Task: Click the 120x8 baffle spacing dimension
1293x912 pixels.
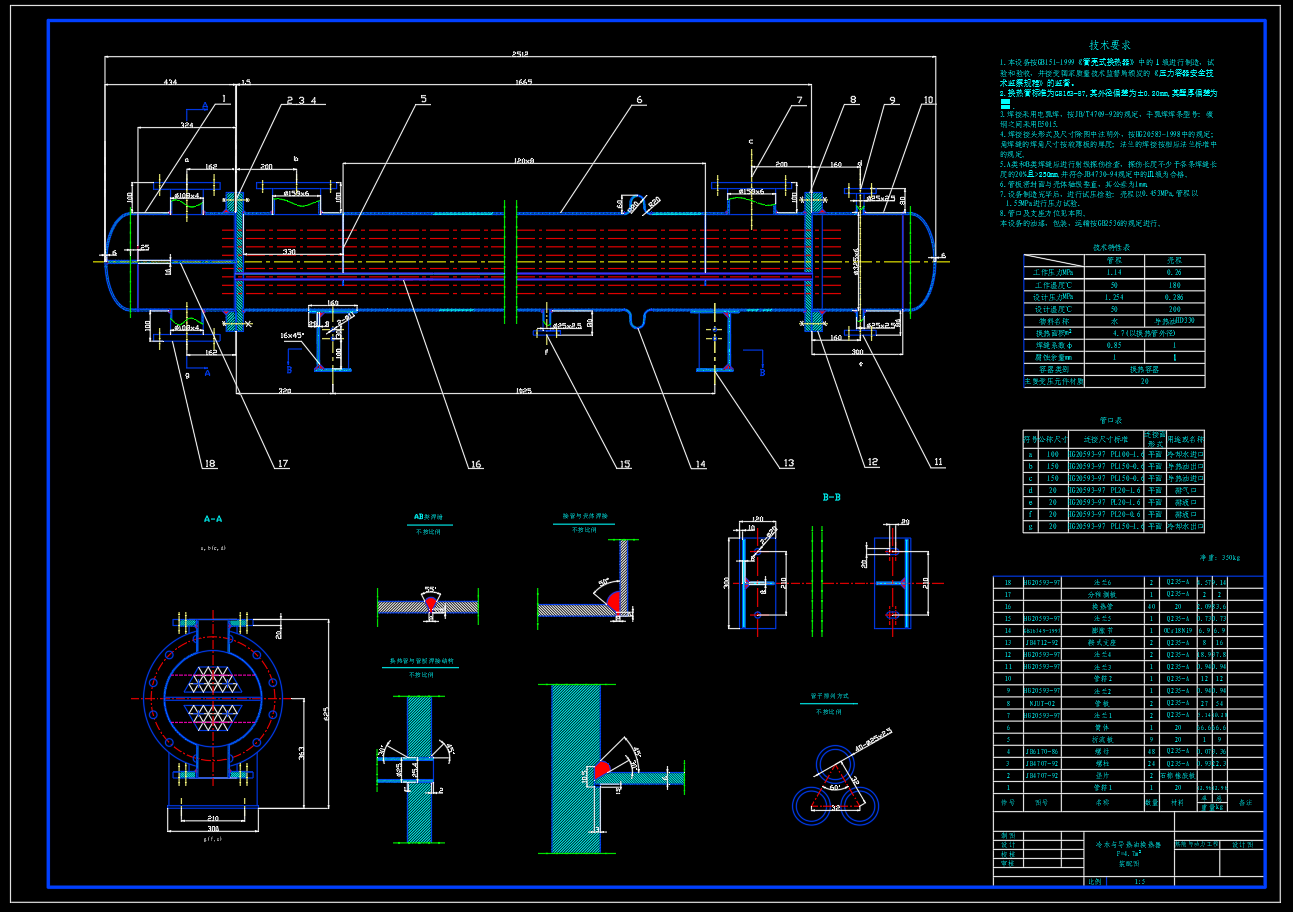Action: pos(524,161)
